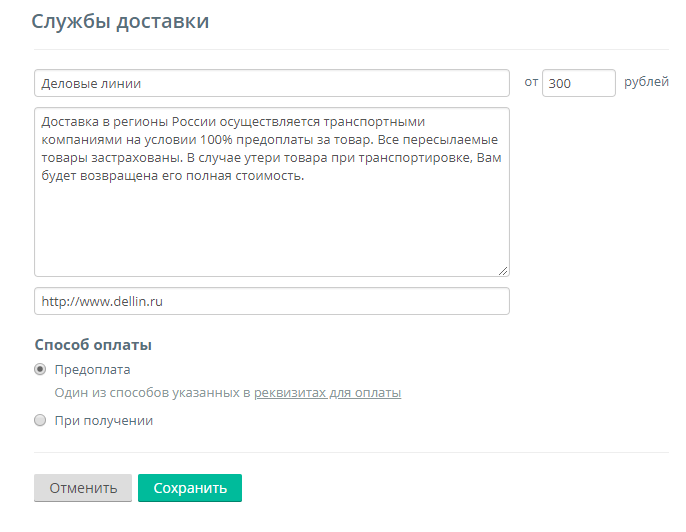Click the blank area inside the description textarea
The width and height of the screenshot is (686, 532).
[271, 228]
